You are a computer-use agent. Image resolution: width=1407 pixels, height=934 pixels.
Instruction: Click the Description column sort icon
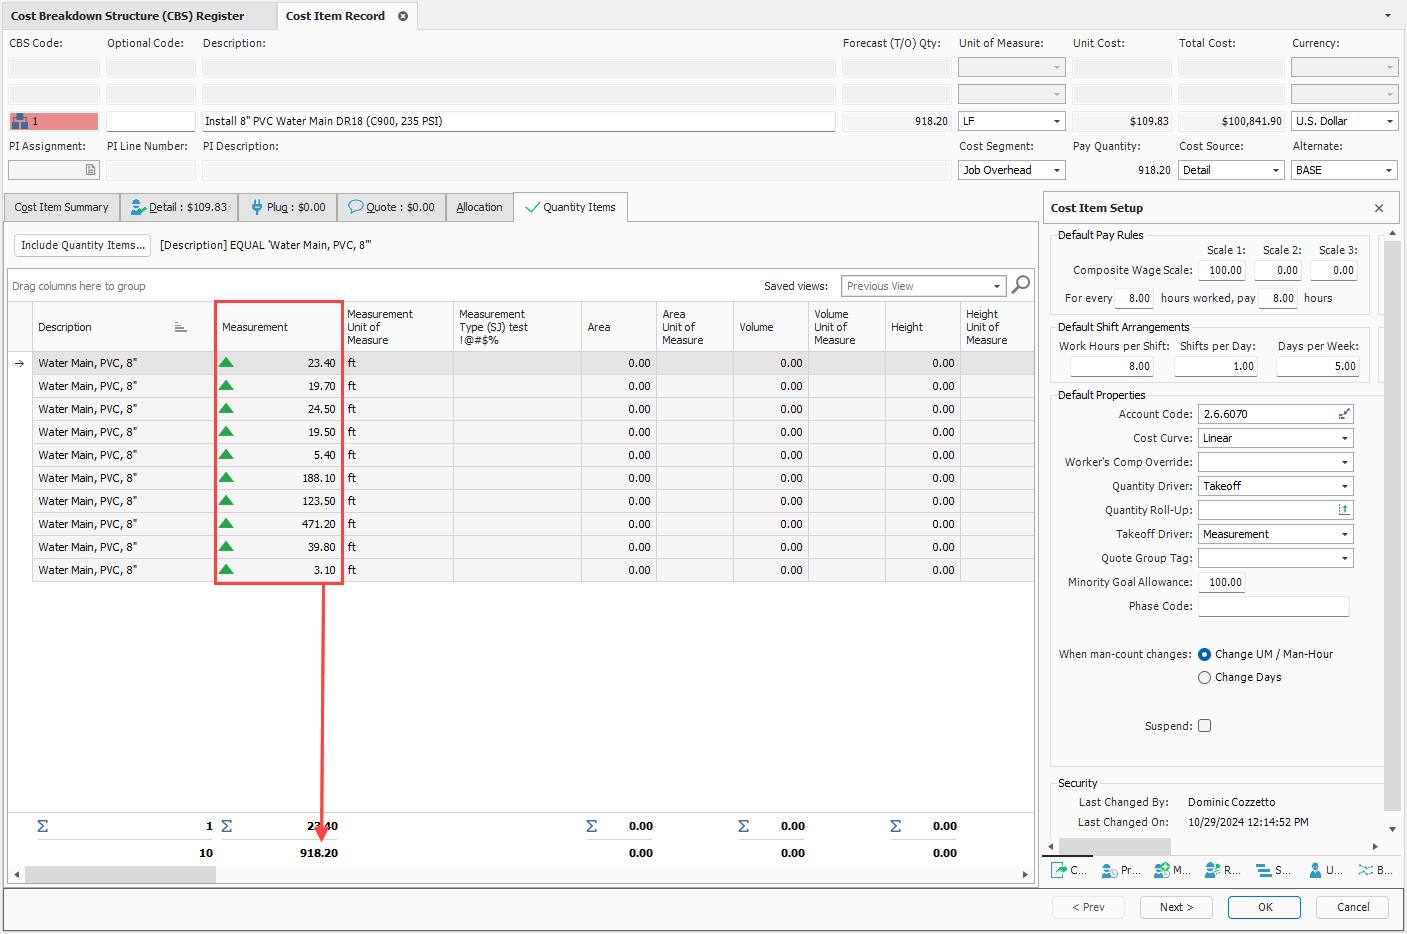click(180, 327)
